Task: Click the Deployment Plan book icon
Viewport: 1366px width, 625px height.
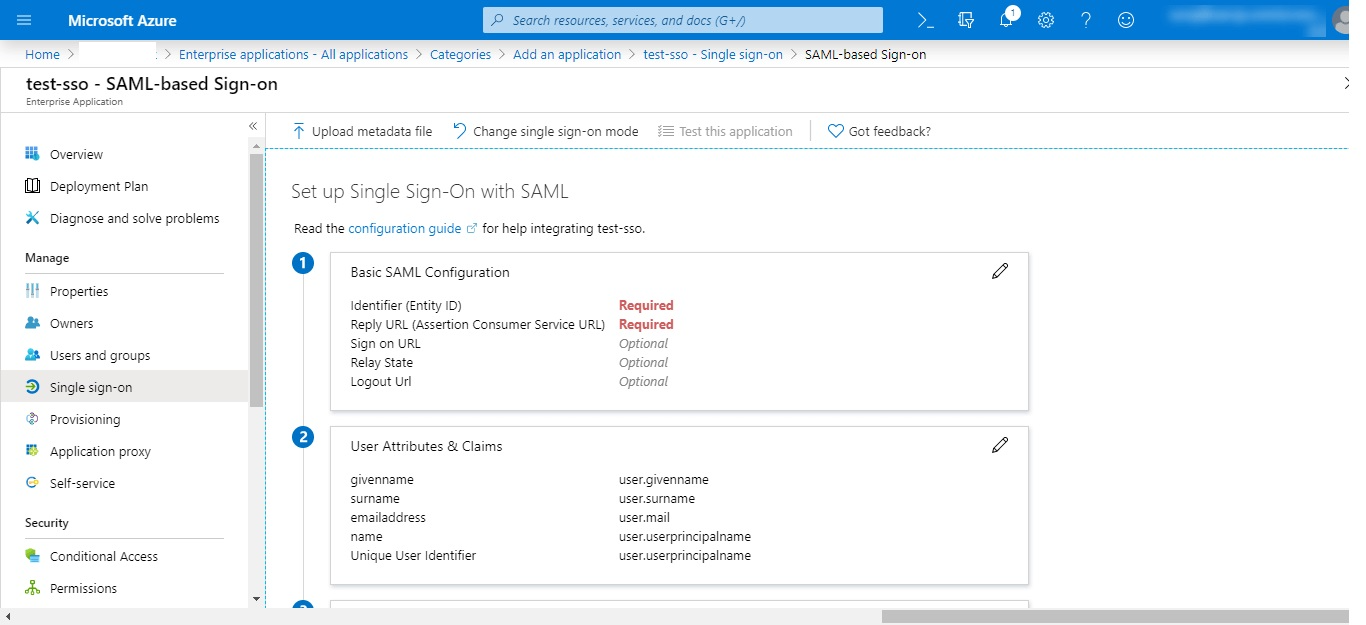Action: [x=32, y=186]
